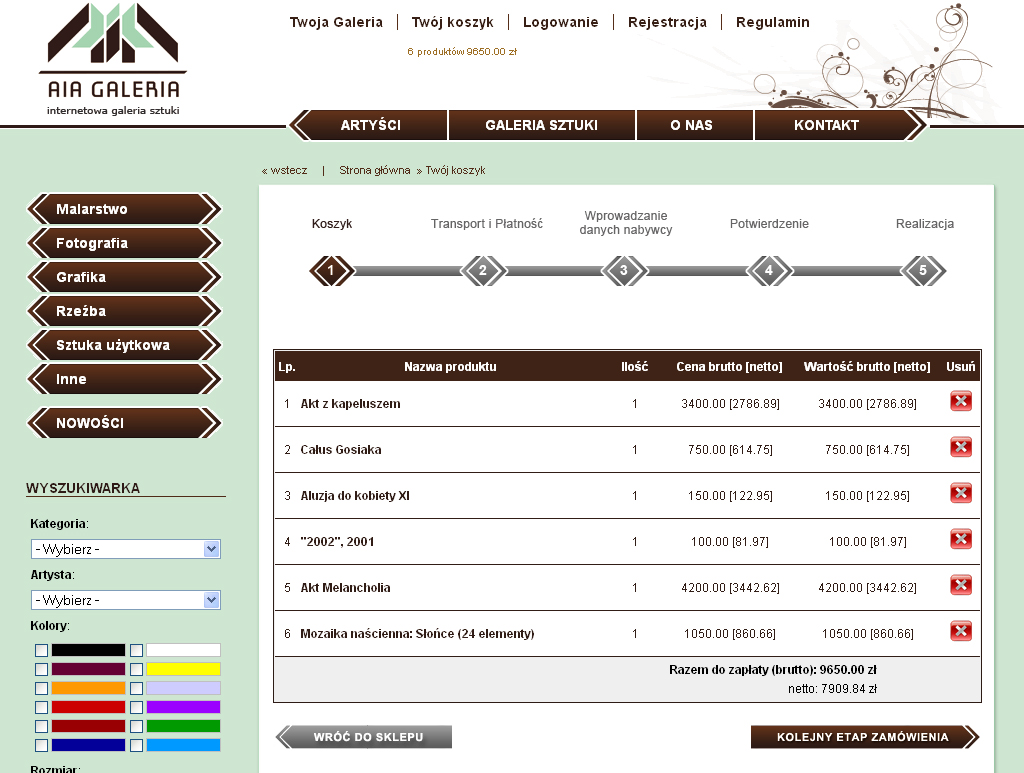The width and height of the screenshot is (1024, 773).
Task: Tick the black color checkbox
Action: pos(41,651)
